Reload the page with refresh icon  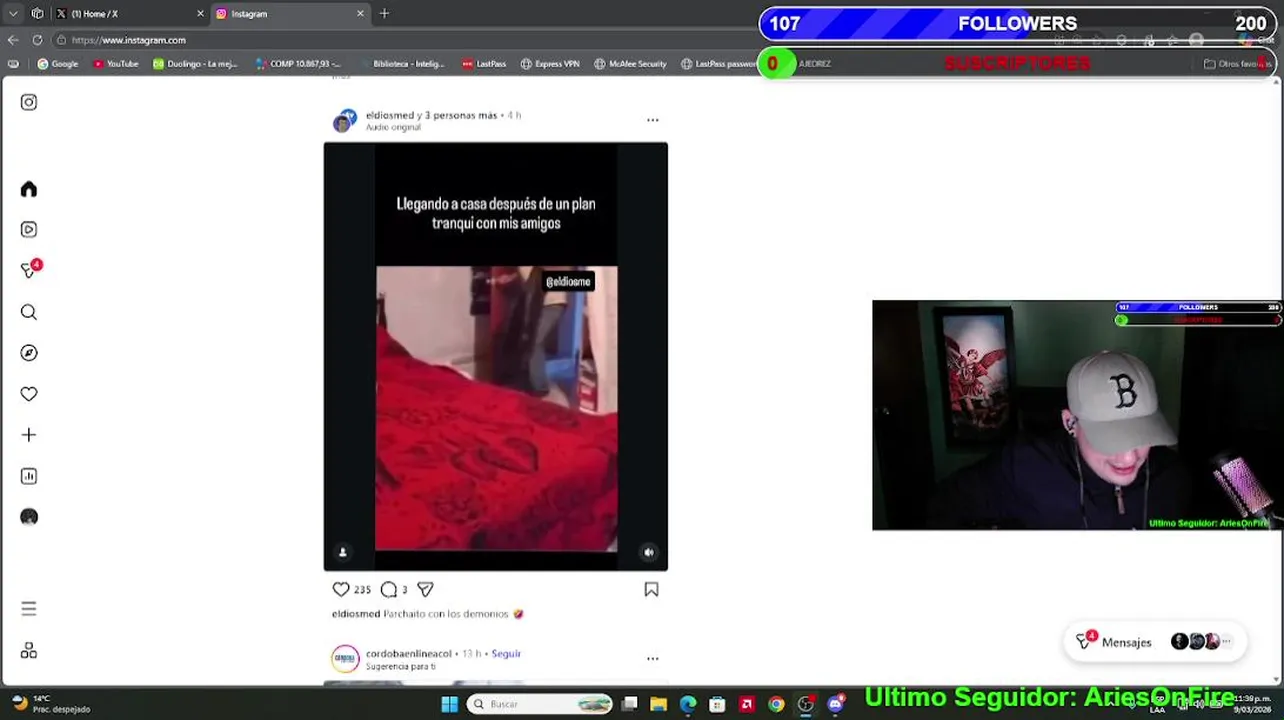pos(37,40)
